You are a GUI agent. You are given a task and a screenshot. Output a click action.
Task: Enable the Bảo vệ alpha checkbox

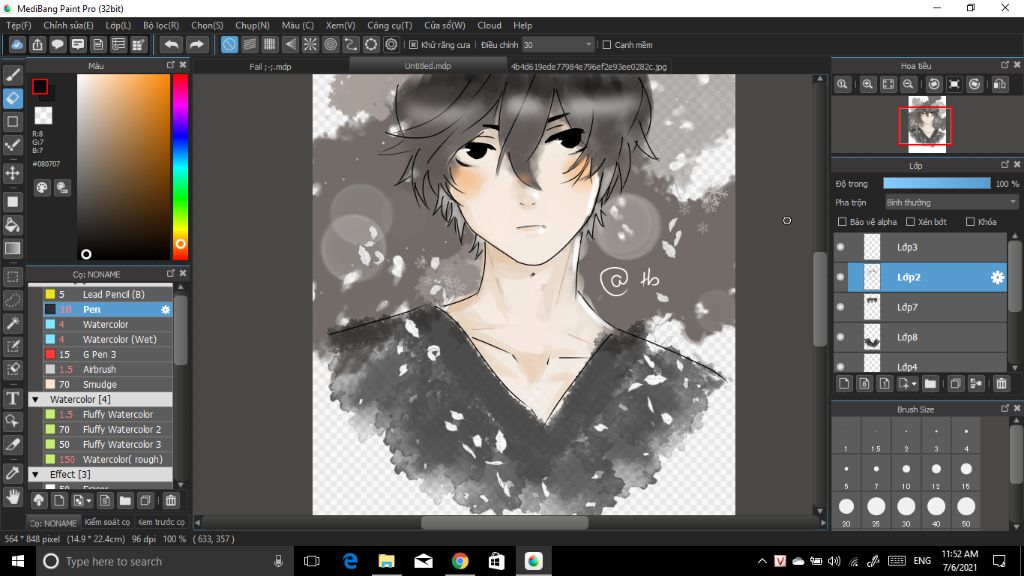842,222
